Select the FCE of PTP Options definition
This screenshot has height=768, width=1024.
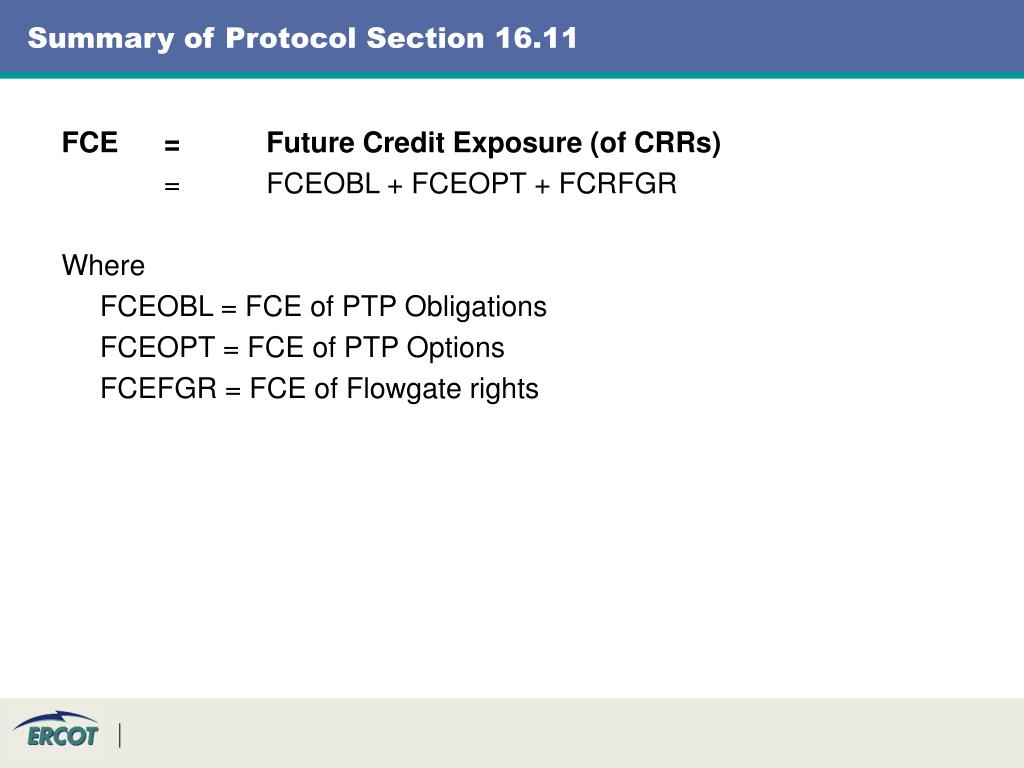pyautogui.click(x=376, y=347)
